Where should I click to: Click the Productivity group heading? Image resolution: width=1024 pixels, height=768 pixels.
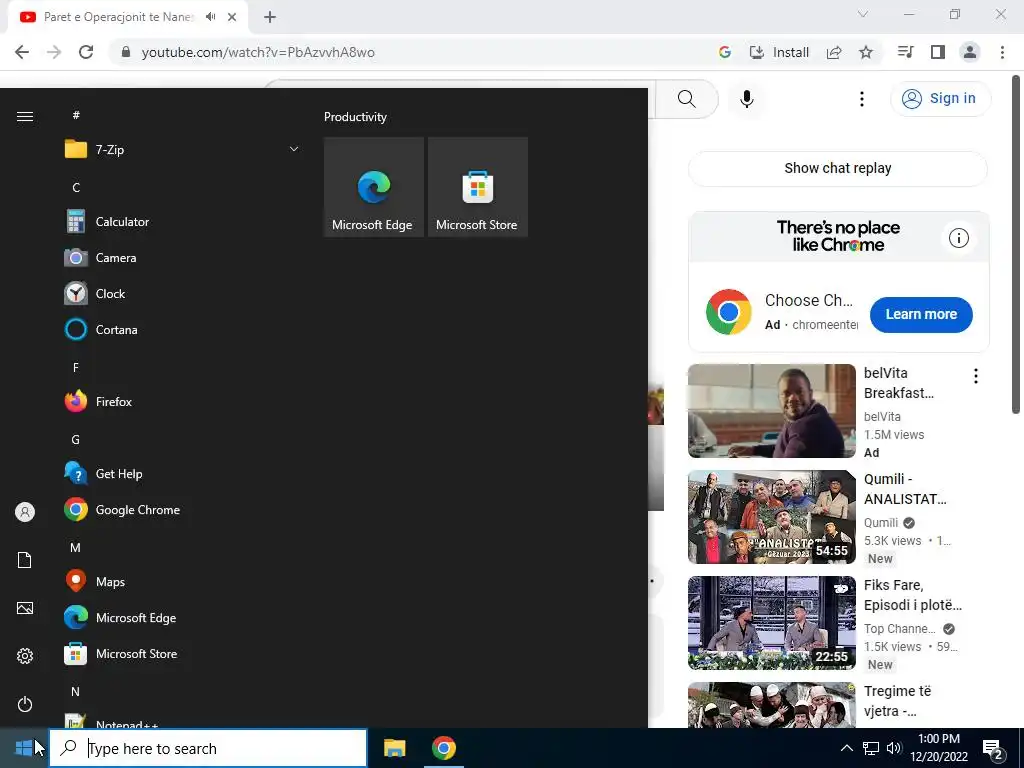click(355, 117)
